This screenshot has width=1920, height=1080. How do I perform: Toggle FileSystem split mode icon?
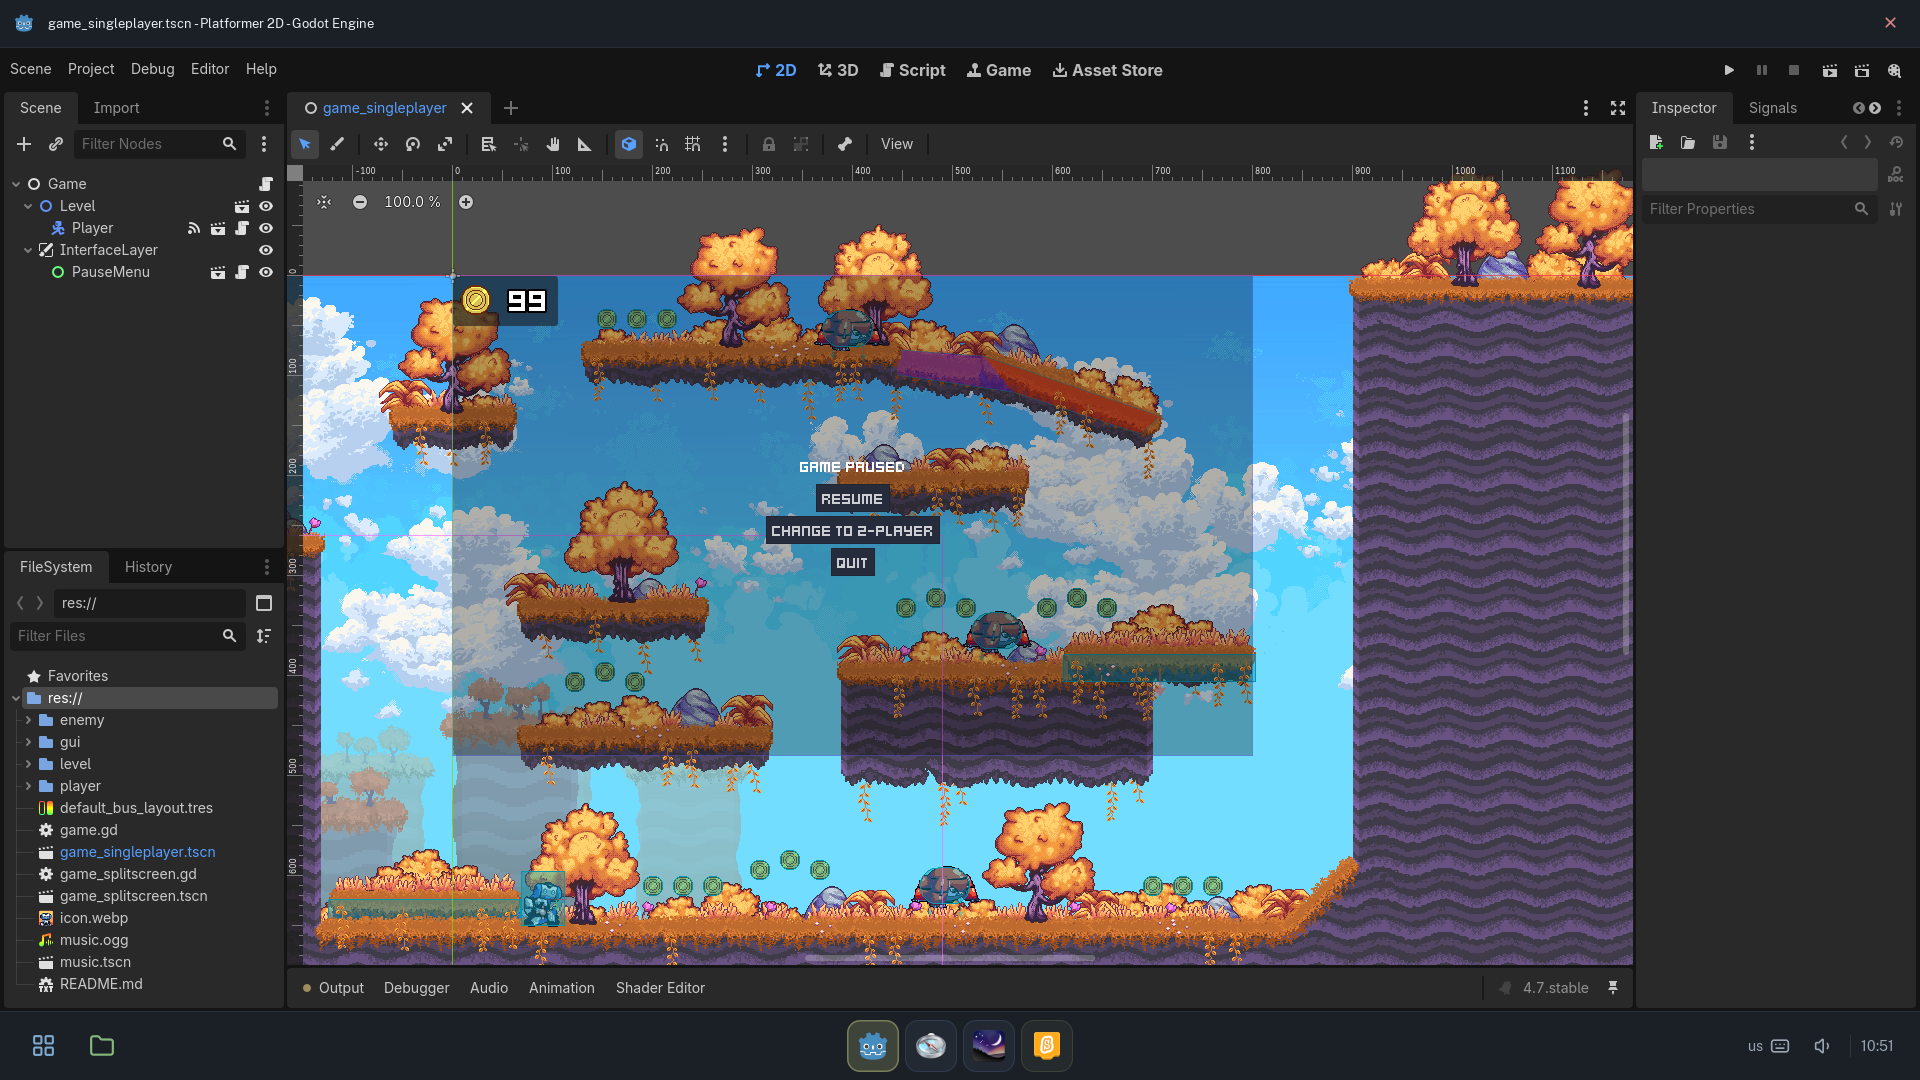click(264, 603)
